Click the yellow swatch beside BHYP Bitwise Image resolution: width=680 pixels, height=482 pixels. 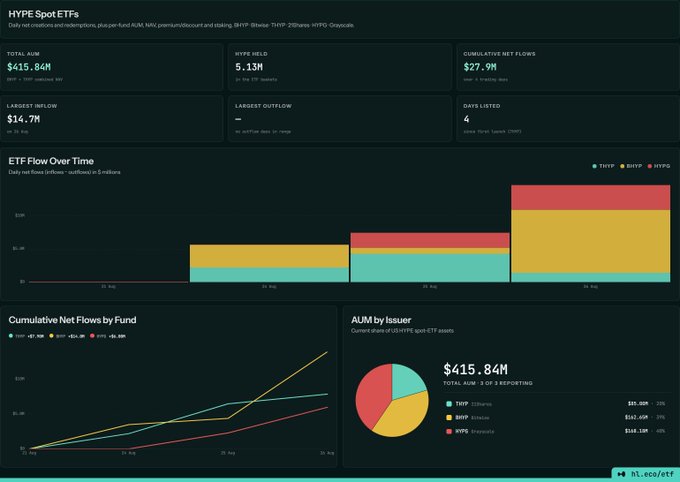[x=449, y=417]
